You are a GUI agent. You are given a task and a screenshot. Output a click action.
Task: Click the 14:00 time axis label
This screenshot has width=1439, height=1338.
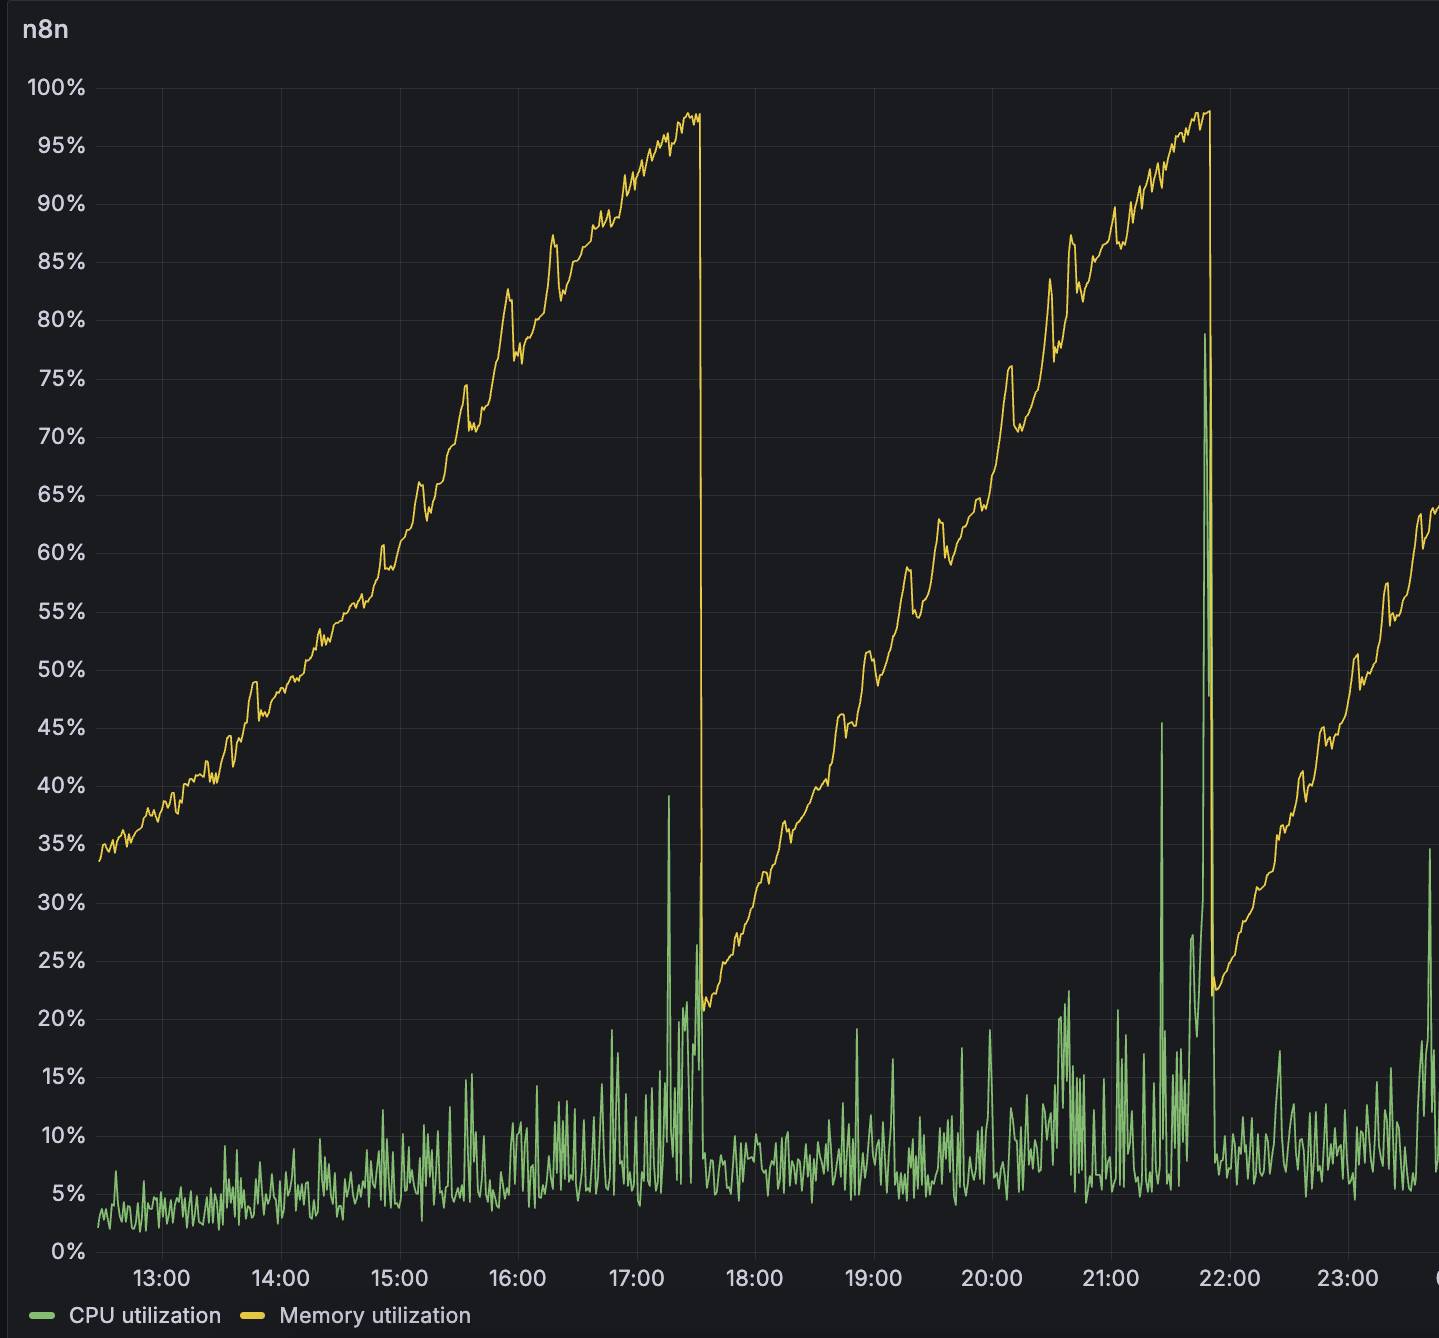[x=280, y=1278]
